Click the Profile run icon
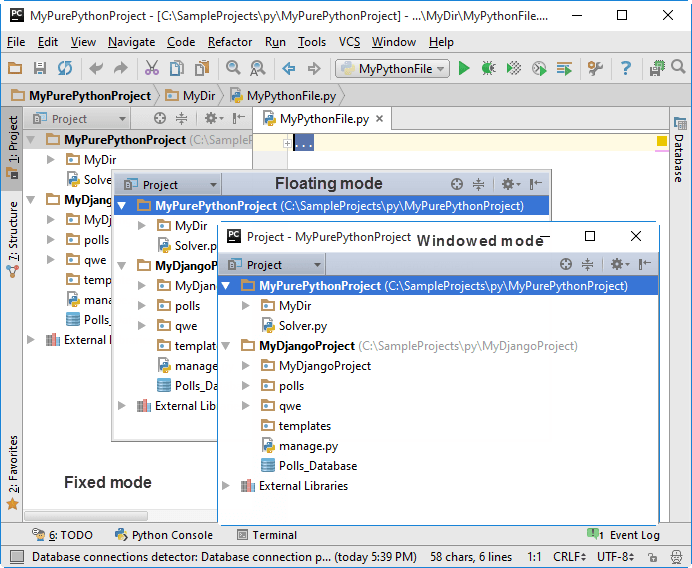 click(x=539, y=68)
